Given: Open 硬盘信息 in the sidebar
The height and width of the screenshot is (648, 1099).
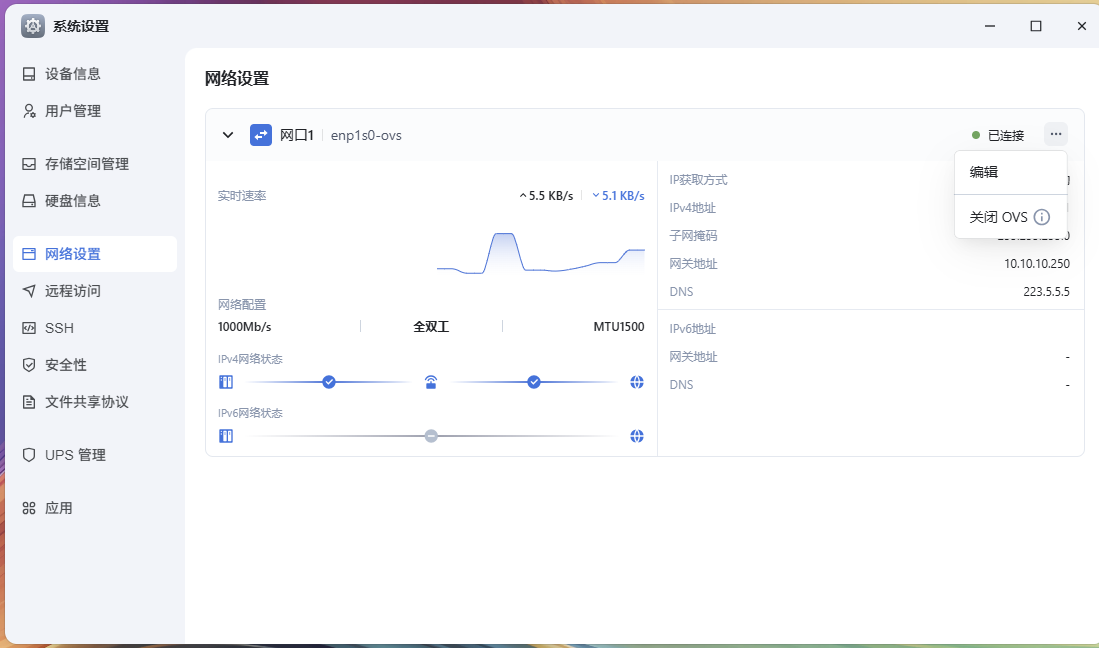Looking at the screenshot, I should [95, 201].
